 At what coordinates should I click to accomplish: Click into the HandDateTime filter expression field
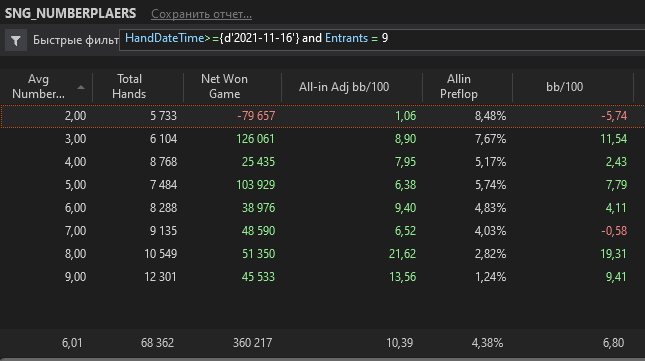[382, 40]
